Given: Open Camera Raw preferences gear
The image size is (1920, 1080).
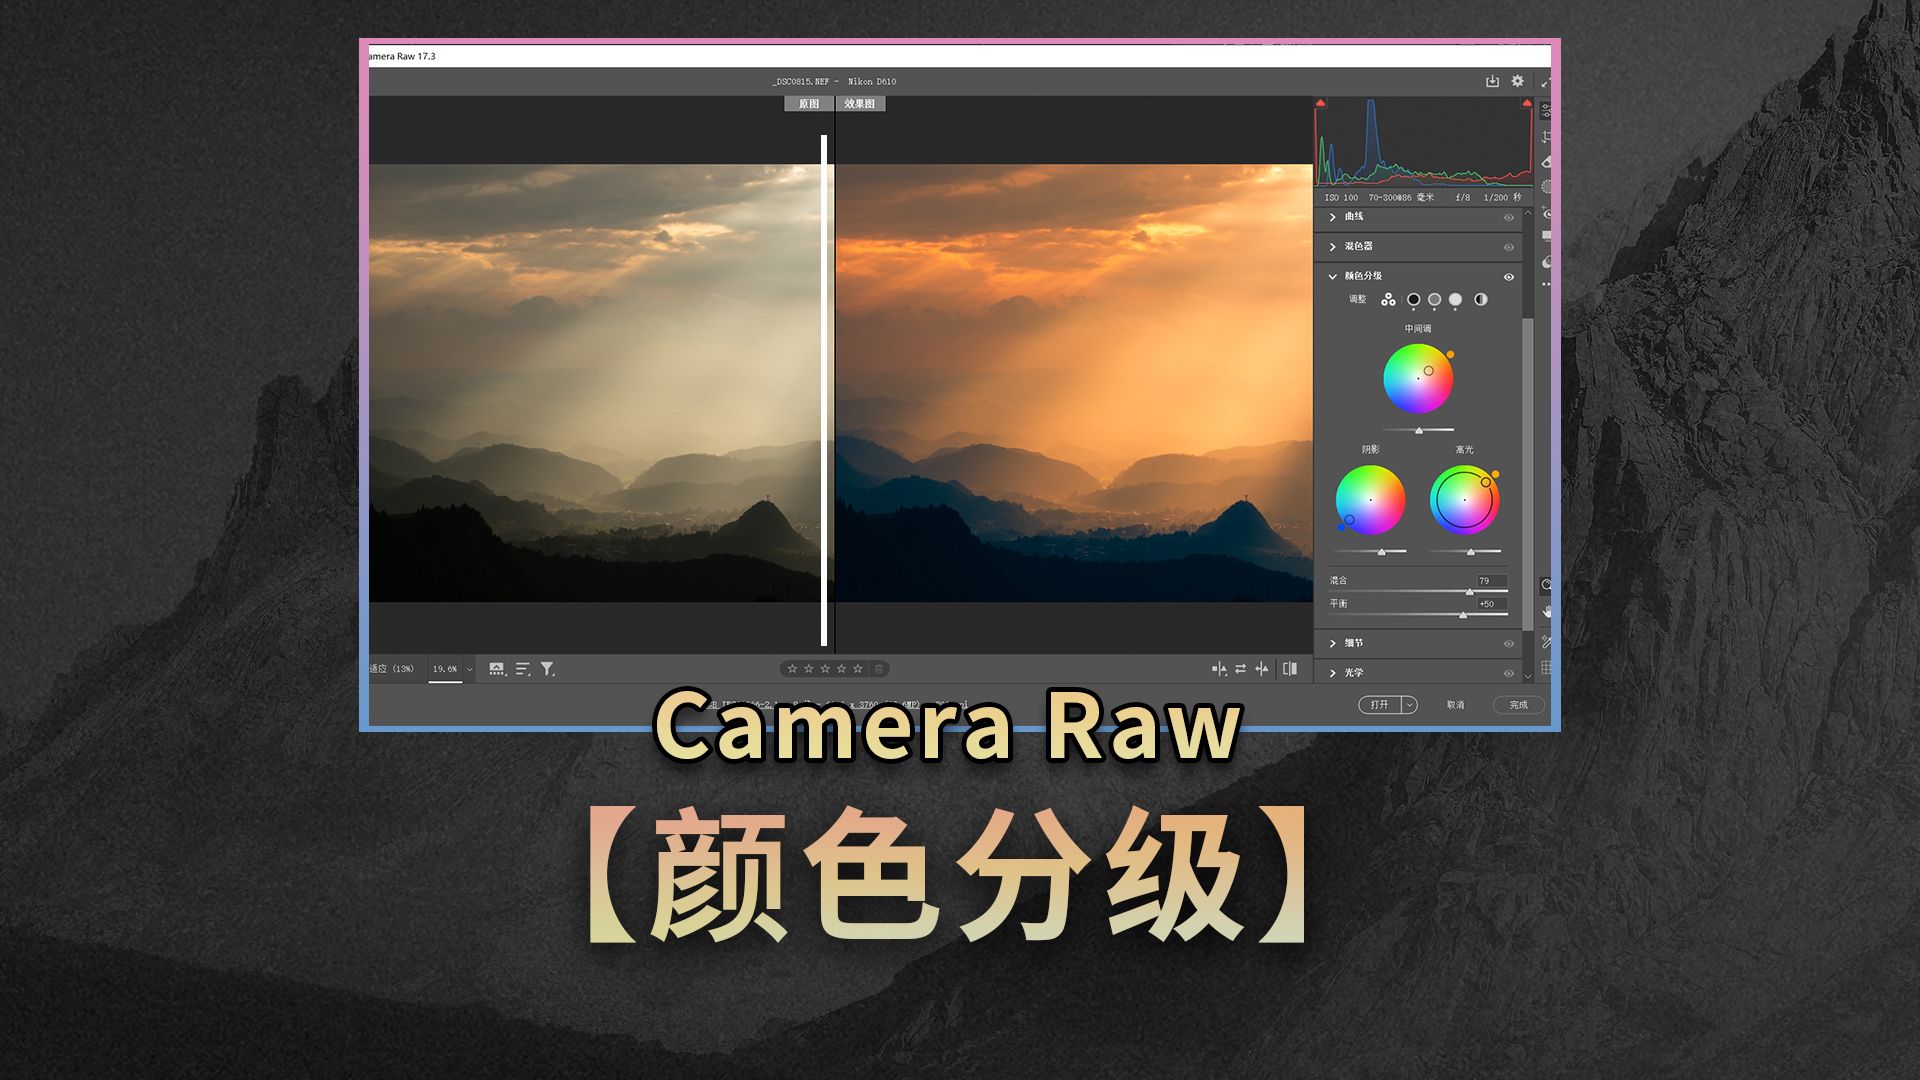Looking at the screenshot, I should coord(1517,81).
